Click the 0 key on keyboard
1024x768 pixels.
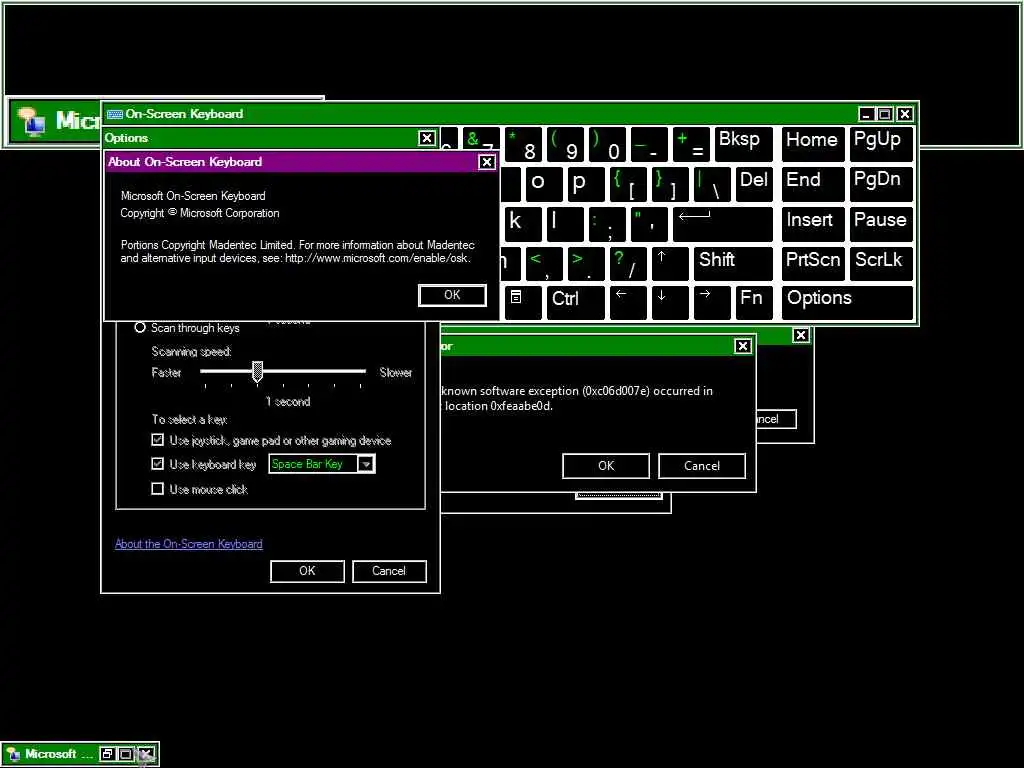click(607, 144)
